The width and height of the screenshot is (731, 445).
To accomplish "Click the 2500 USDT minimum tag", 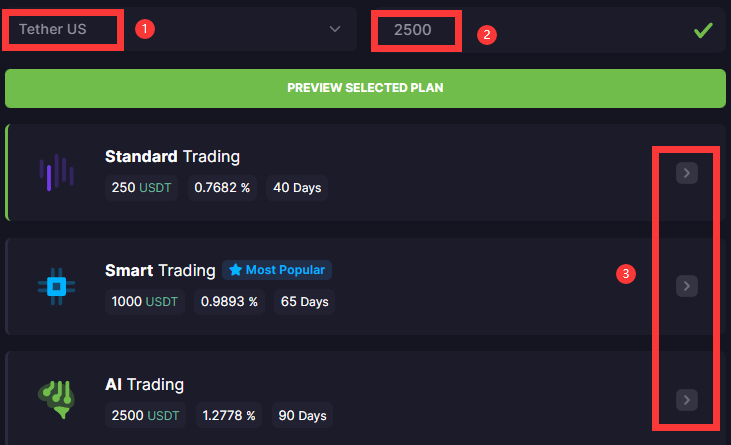I will [145, 415].
